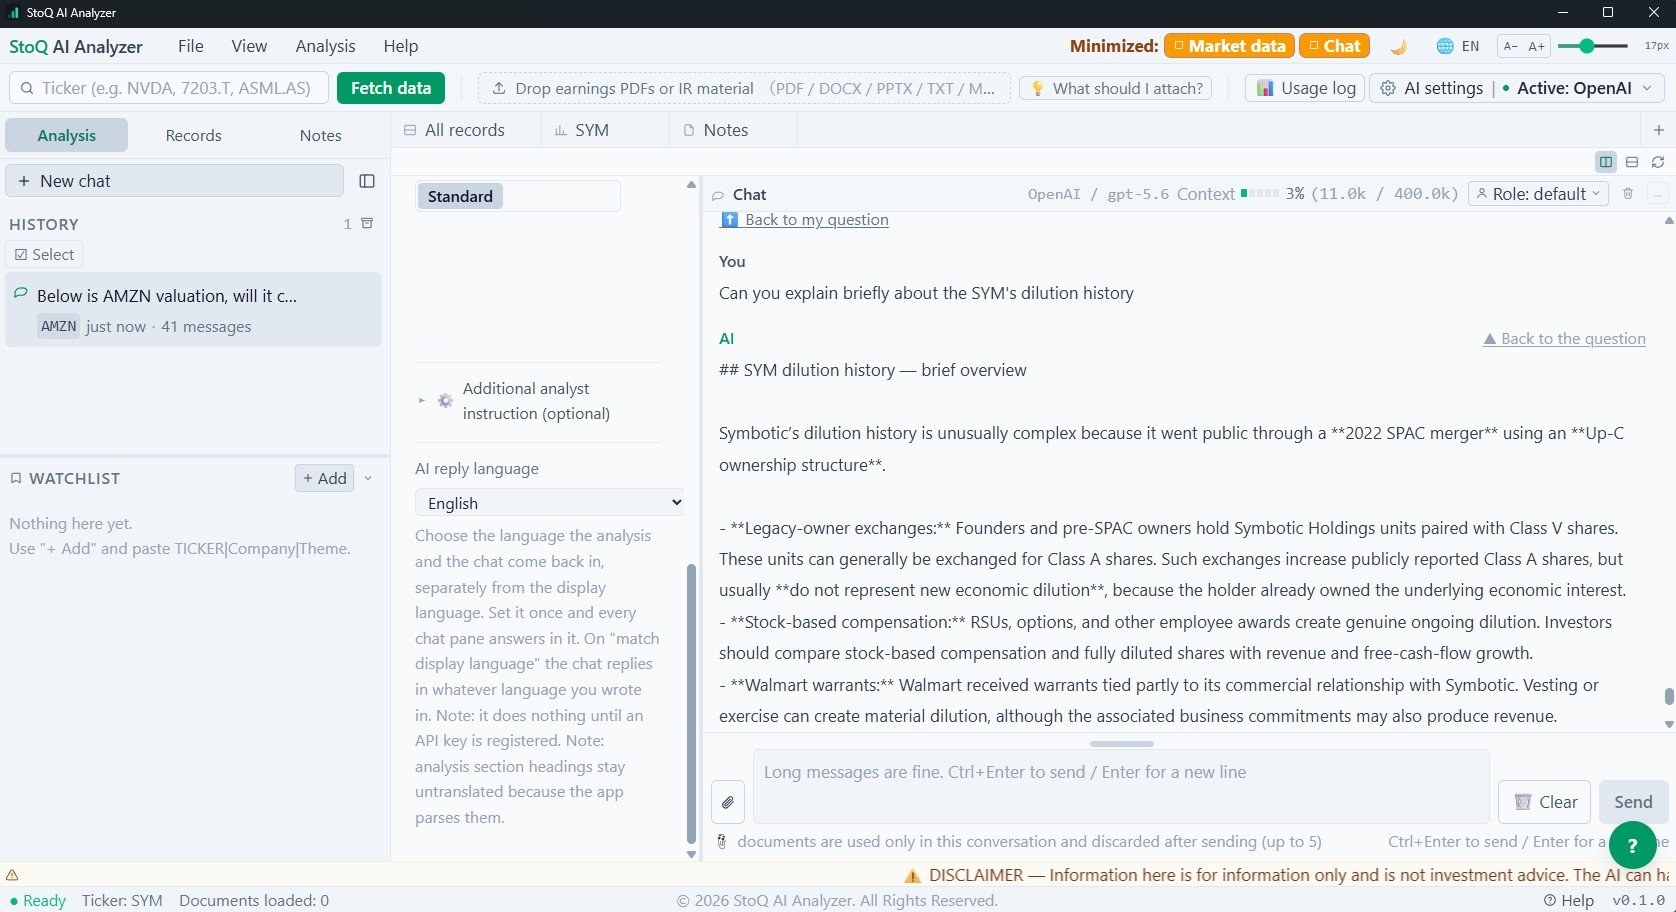Restore the minimized Market data panel

[x=1229, y=46]
